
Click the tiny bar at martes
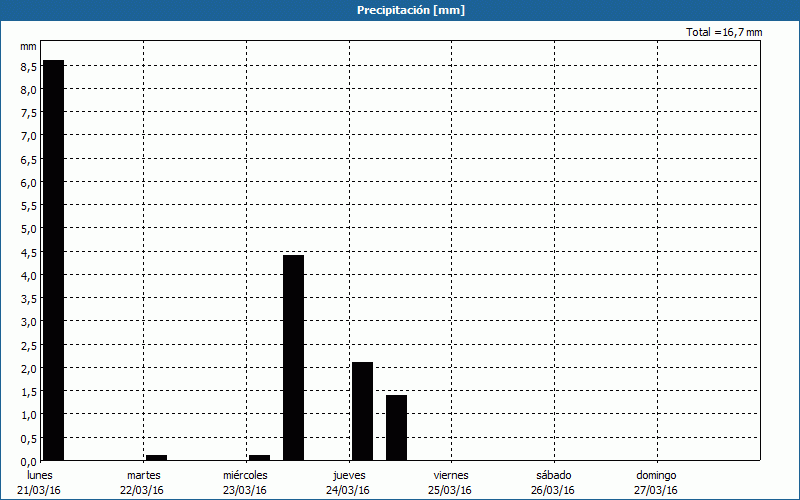click(x=156, y=458)
